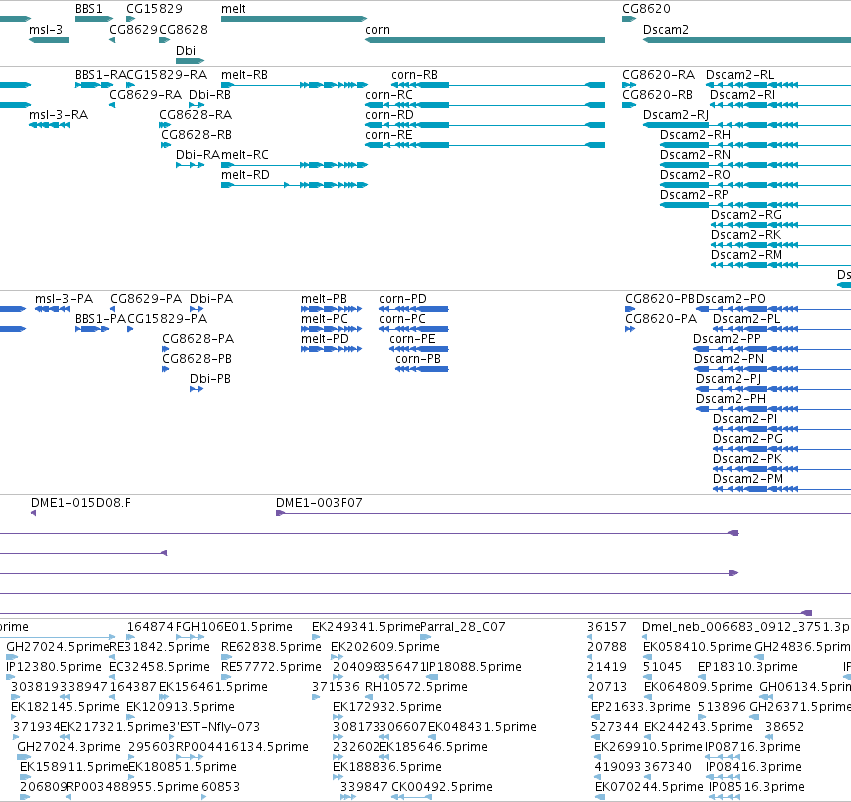The width and height of the screenshot is (851, 802).
Task: Select the corn gene bar
Action: pyautogui.click(x=485, y=40)
